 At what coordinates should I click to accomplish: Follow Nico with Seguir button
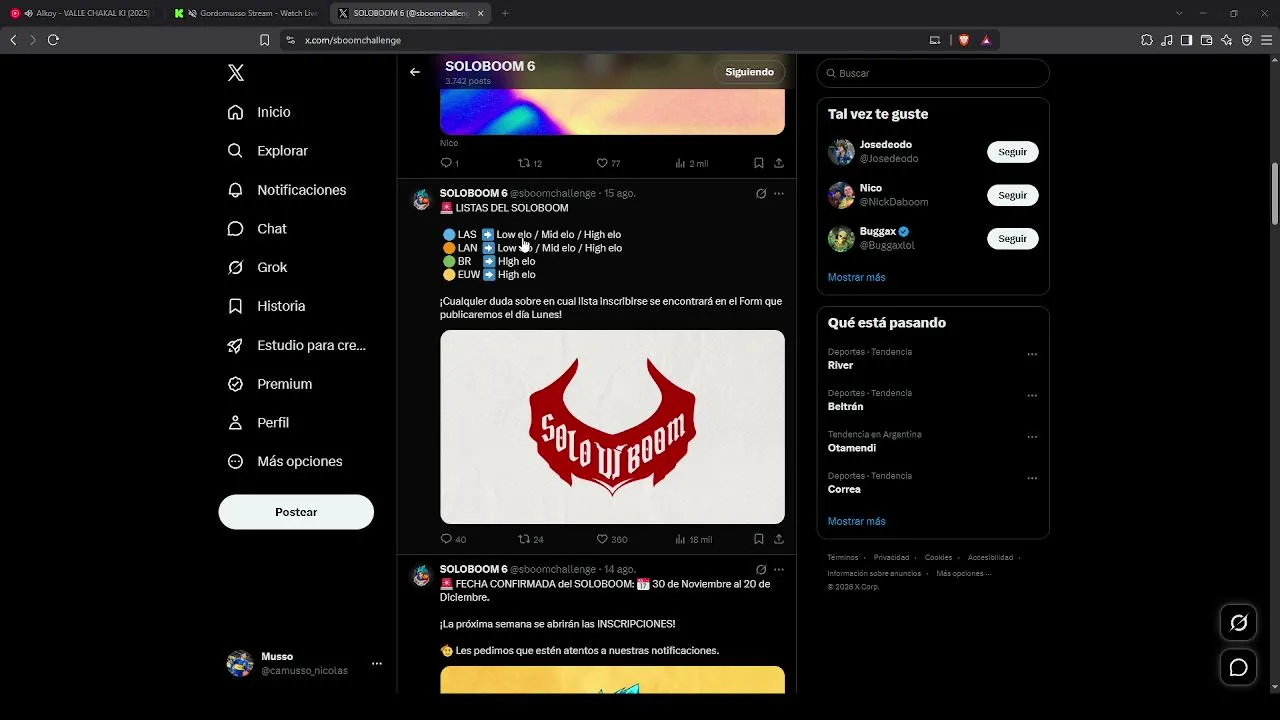click(x=1013, y=195)
